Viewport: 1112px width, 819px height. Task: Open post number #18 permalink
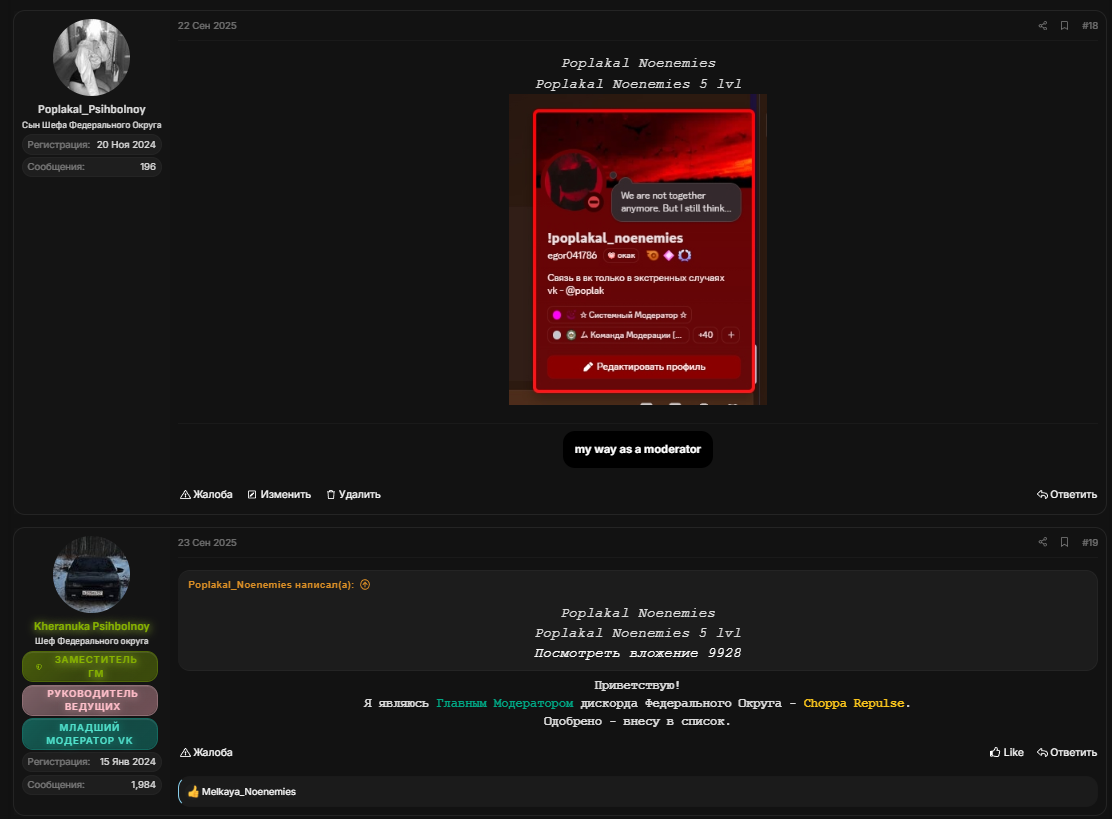pyautogui.click(x=1089, y=26)
